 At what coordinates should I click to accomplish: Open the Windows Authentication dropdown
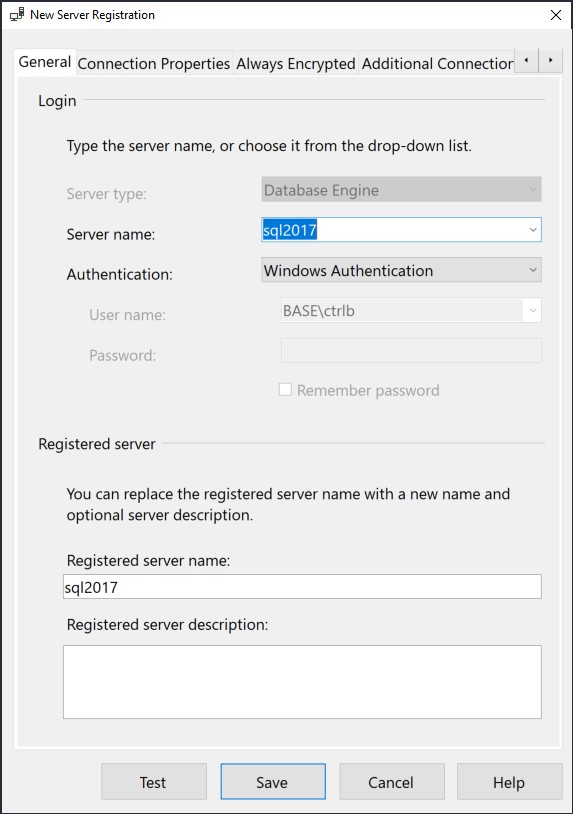[x=401, y=270]
